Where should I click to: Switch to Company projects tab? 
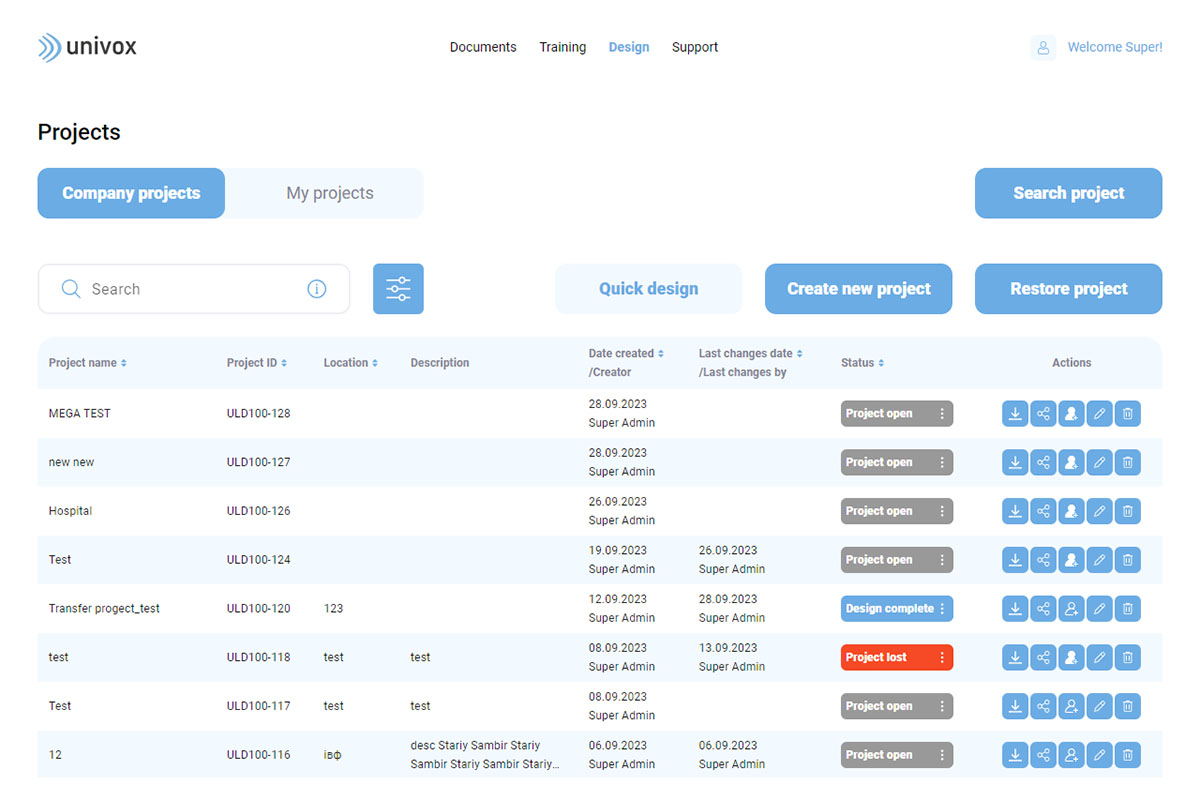[131, 193]
